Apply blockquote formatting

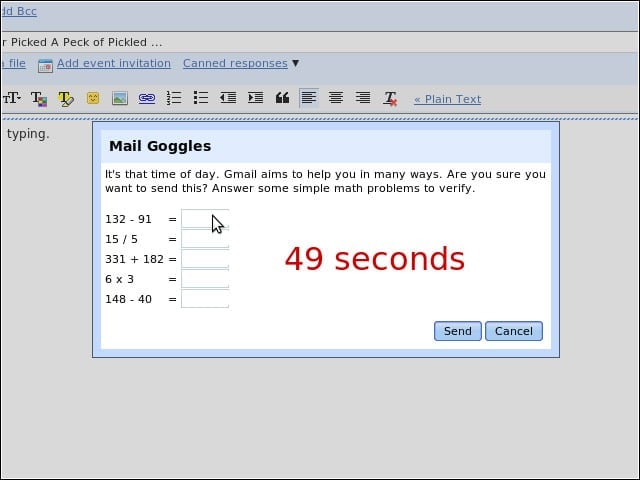tap(282, 98)
